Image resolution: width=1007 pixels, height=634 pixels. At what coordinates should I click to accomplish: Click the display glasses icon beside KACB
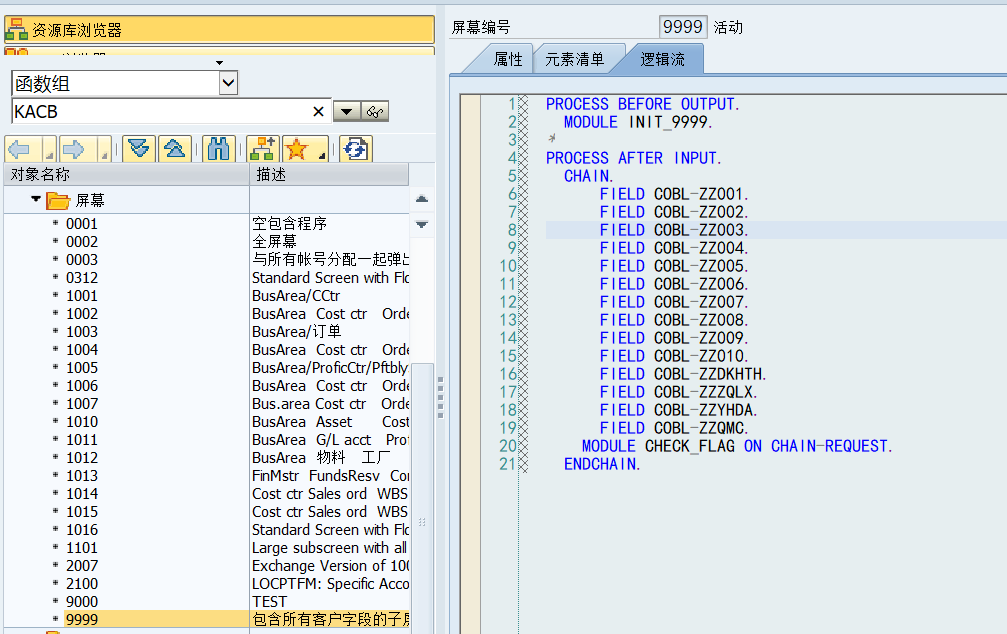pos(374,110)
